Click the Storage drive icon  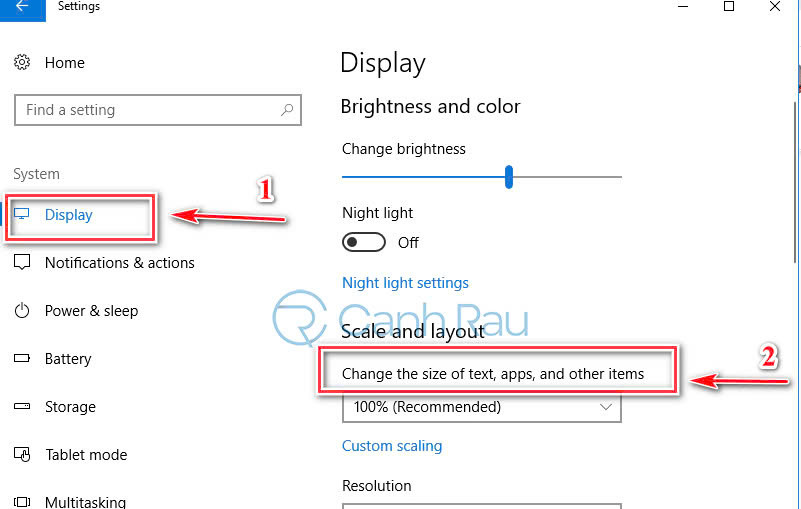(x=22, y=407)
